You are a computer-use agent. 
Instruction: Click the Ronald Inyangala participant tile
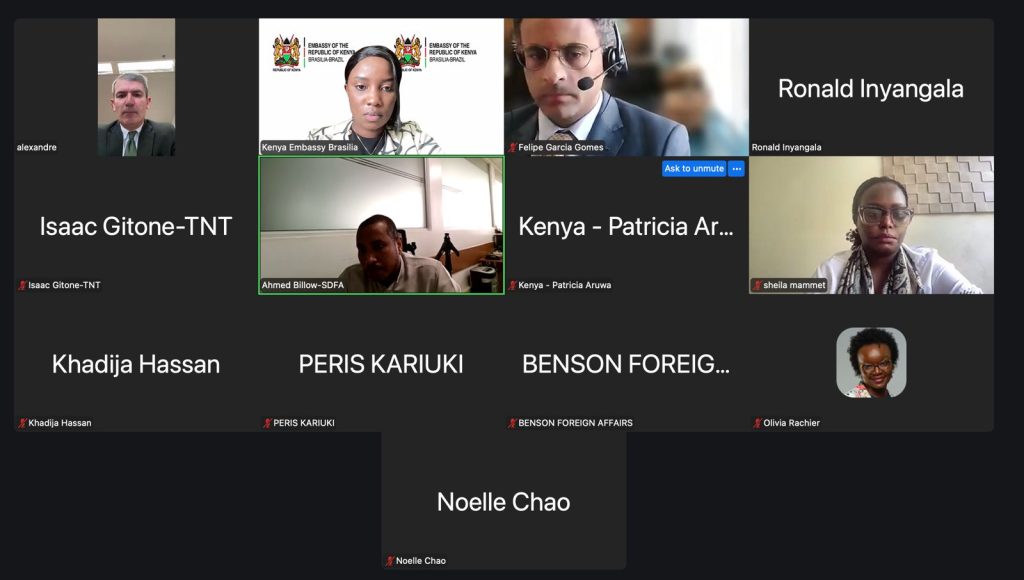click(x=871, y=87)
